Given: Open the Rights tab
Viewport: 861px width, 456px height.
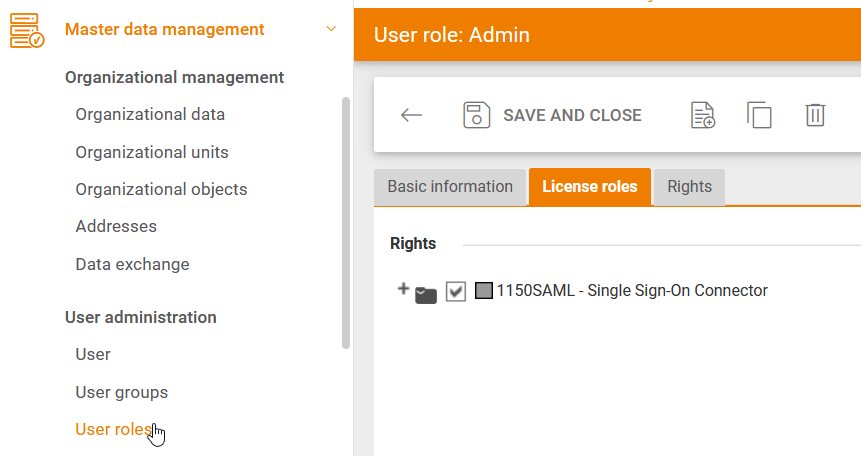Looking at the screenshot, I should [689, 187].
